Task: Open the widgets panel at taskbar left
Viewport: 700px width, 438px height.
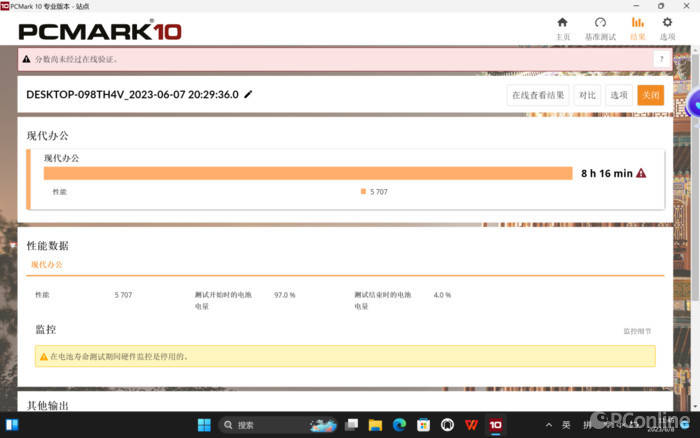Action: coord(12,425)
